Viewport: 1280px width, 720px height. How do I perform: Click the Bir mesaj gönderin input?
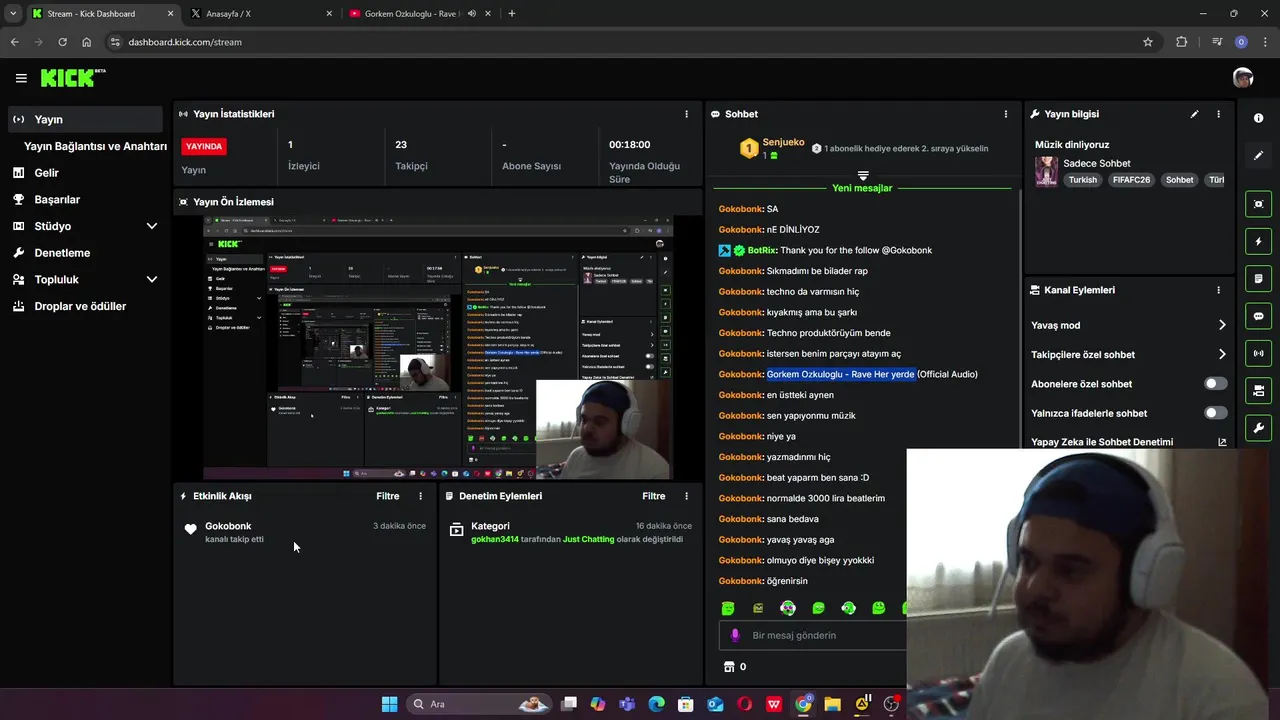(812, 635)
